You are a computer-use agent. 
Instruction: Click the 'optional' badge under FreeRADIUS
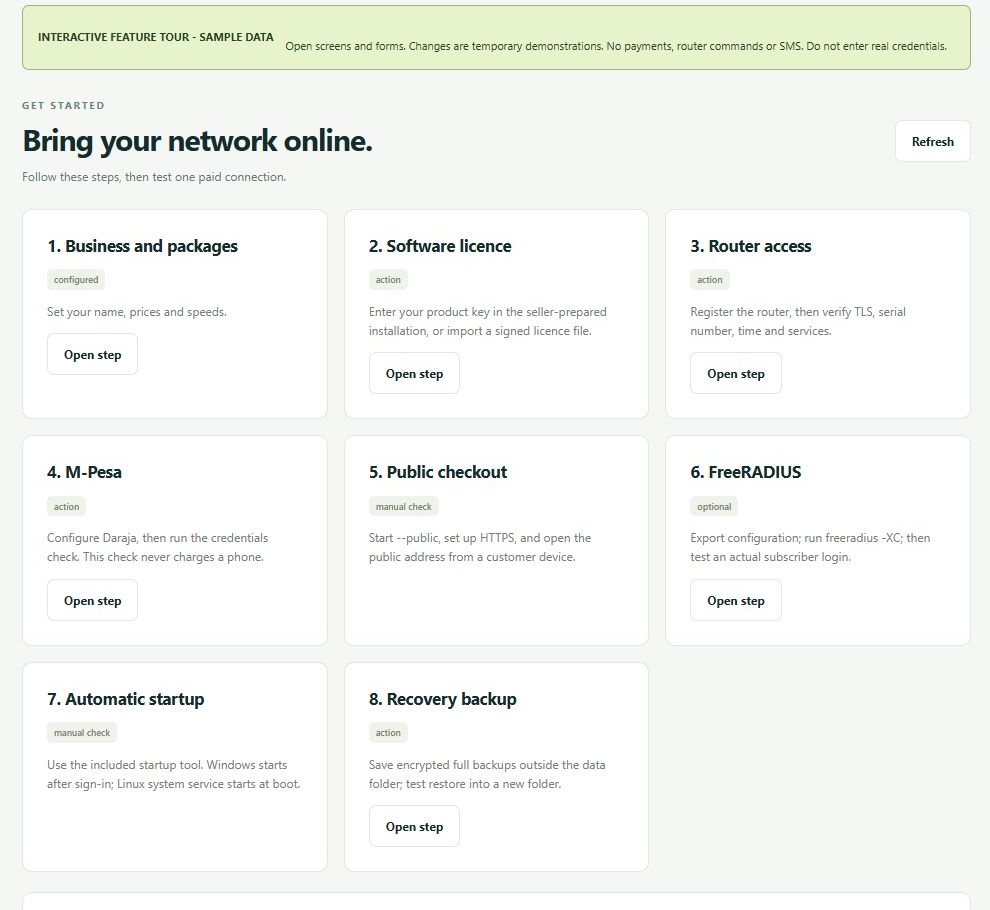pos(714,506)
